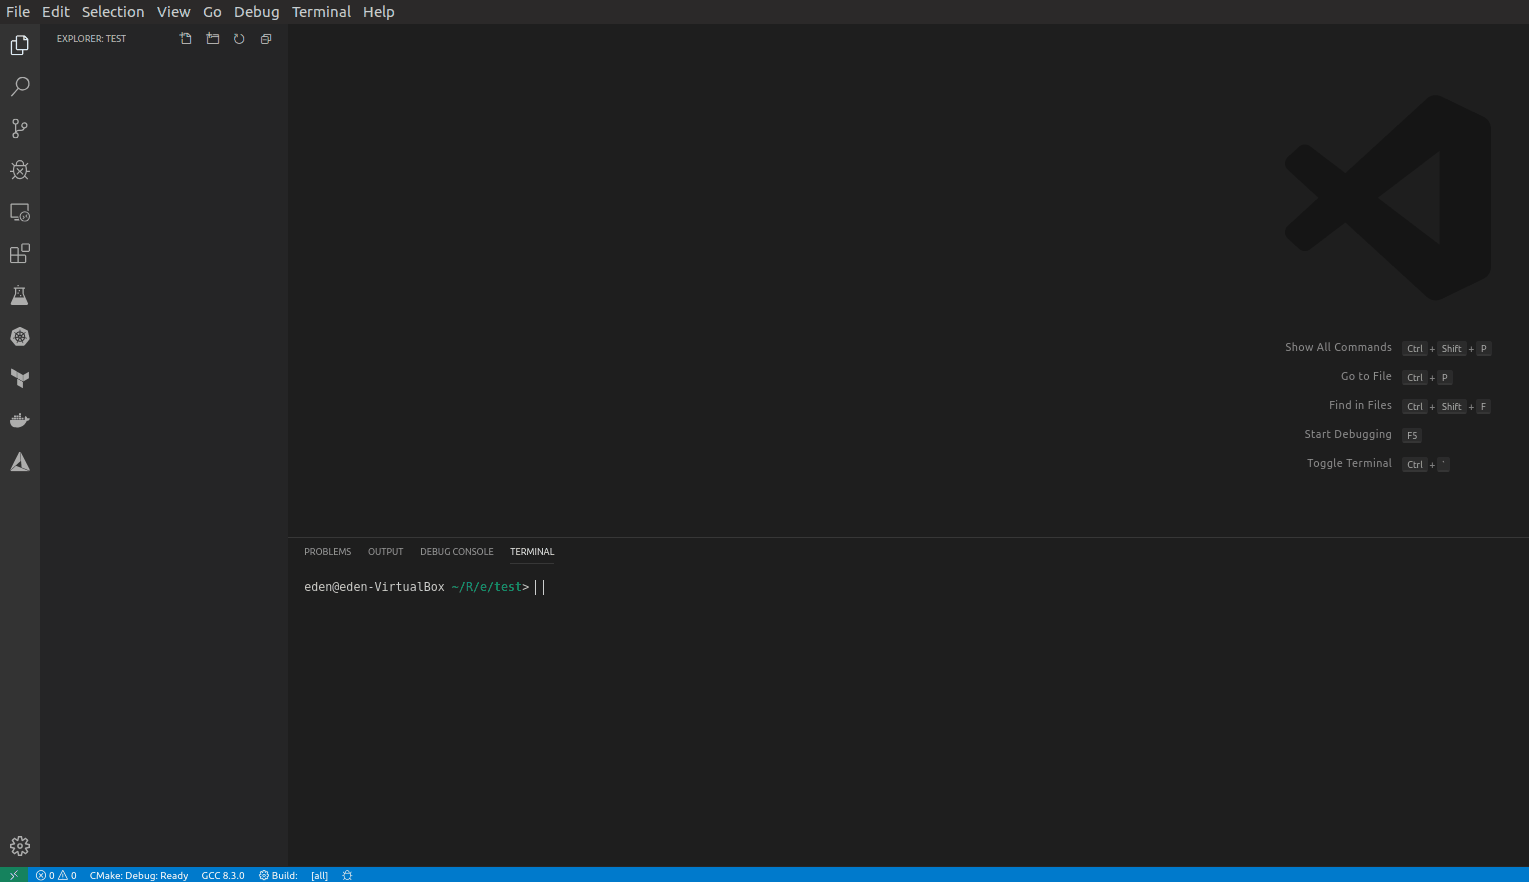Click the Show All Commands label

click(1338, 348)
